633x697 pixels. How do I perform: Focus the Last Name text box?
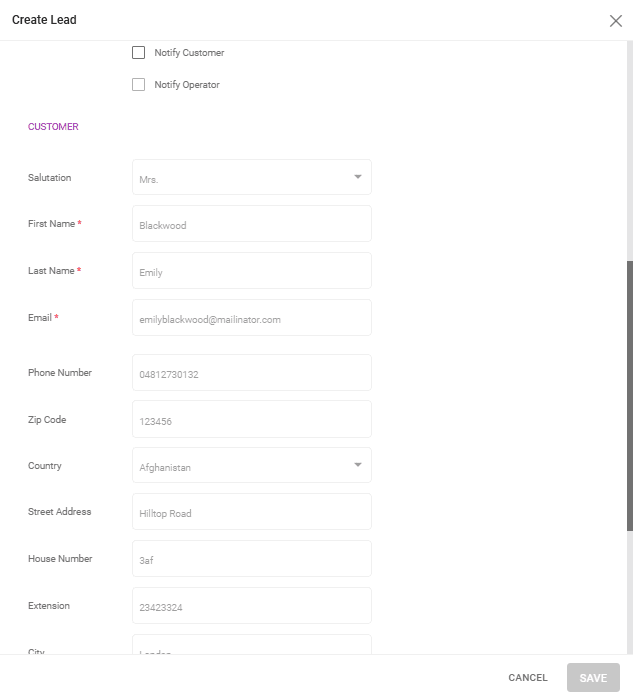tap(251, 271)
